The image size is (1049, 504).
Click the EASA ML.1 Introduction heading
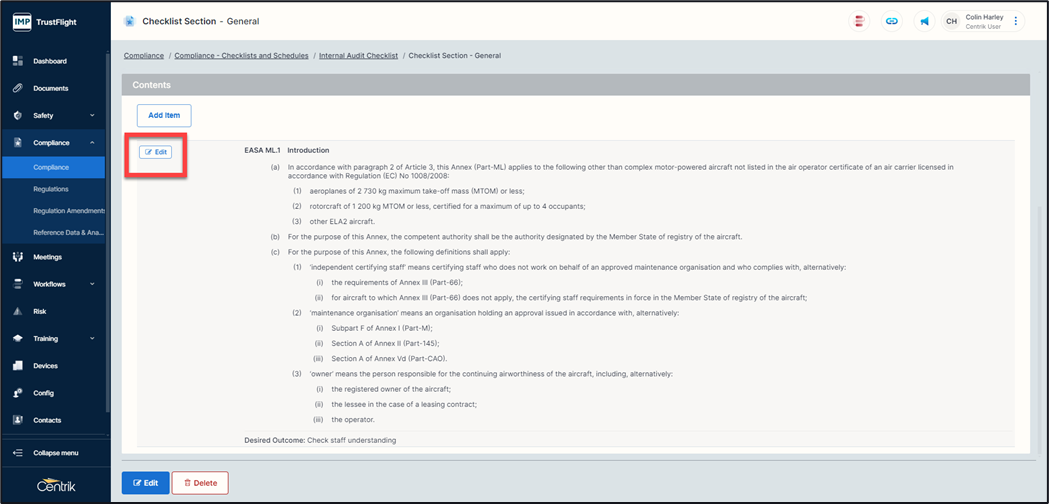287,151
